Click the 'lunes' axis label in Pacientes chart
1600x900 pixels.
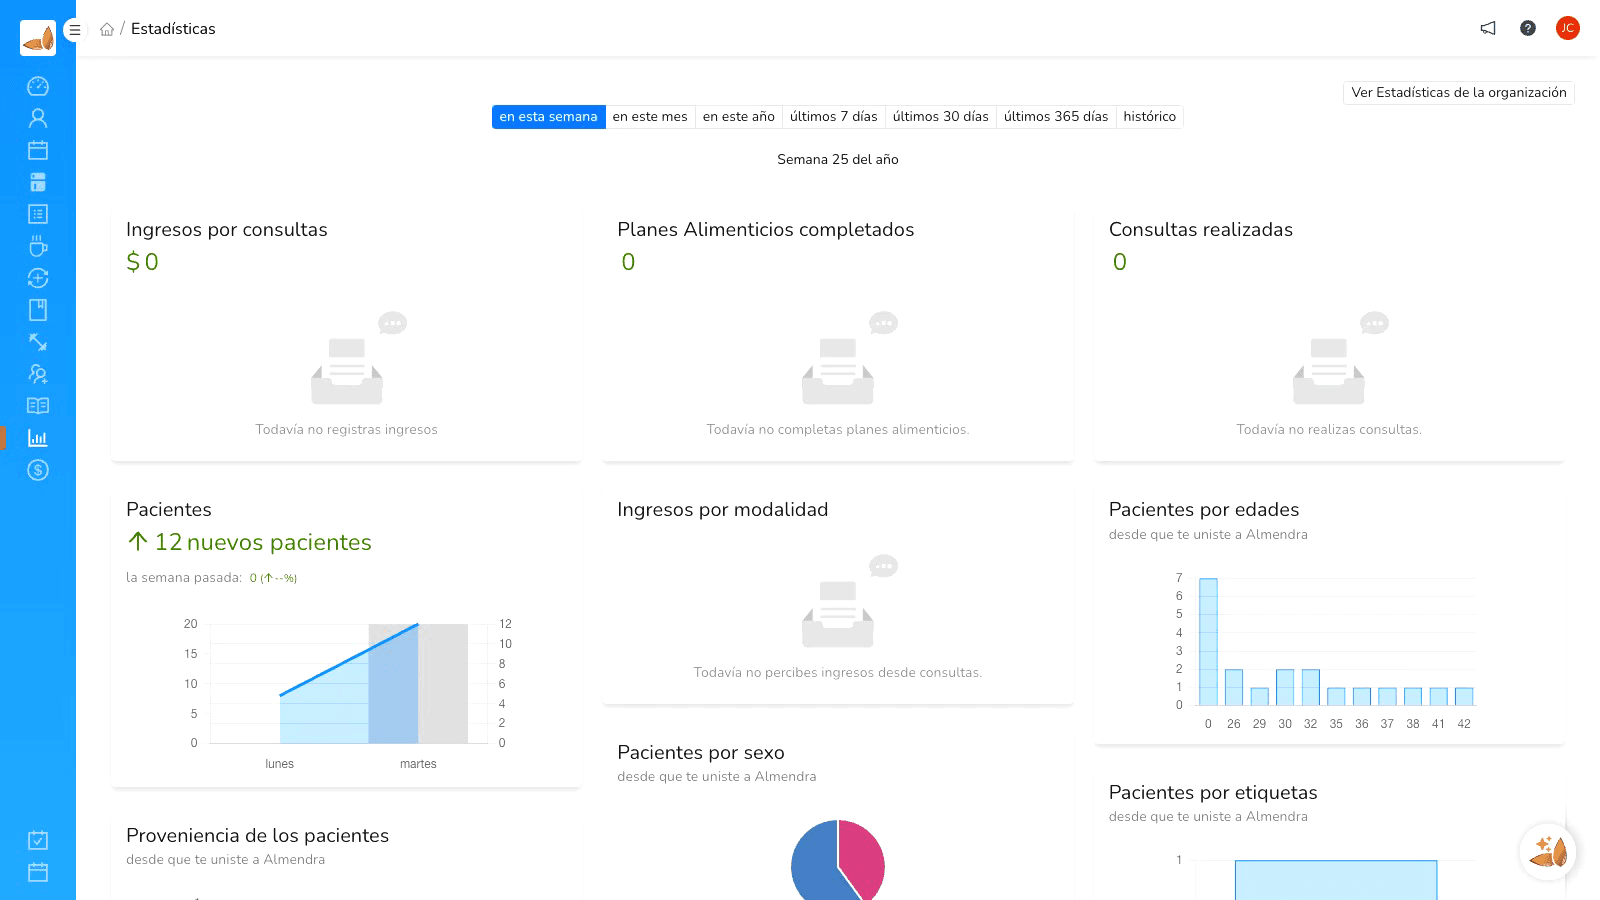pos(280,764)
